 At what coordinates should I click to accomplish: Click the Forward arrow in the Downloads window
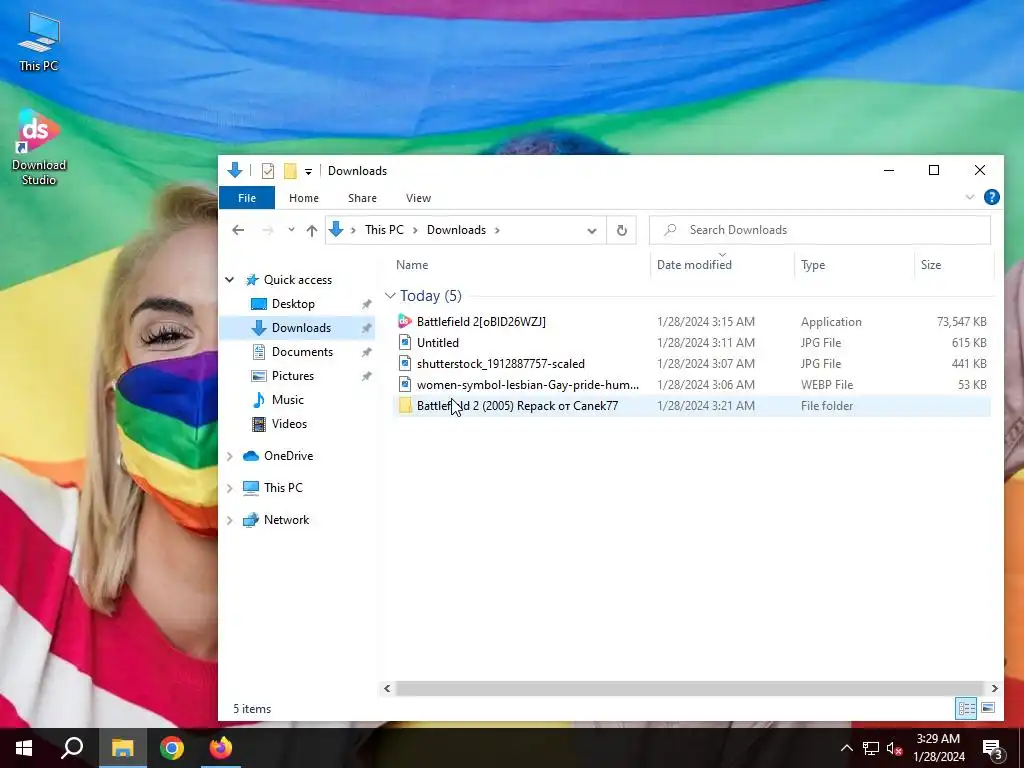pyautogui.click(x=267, y=230)
